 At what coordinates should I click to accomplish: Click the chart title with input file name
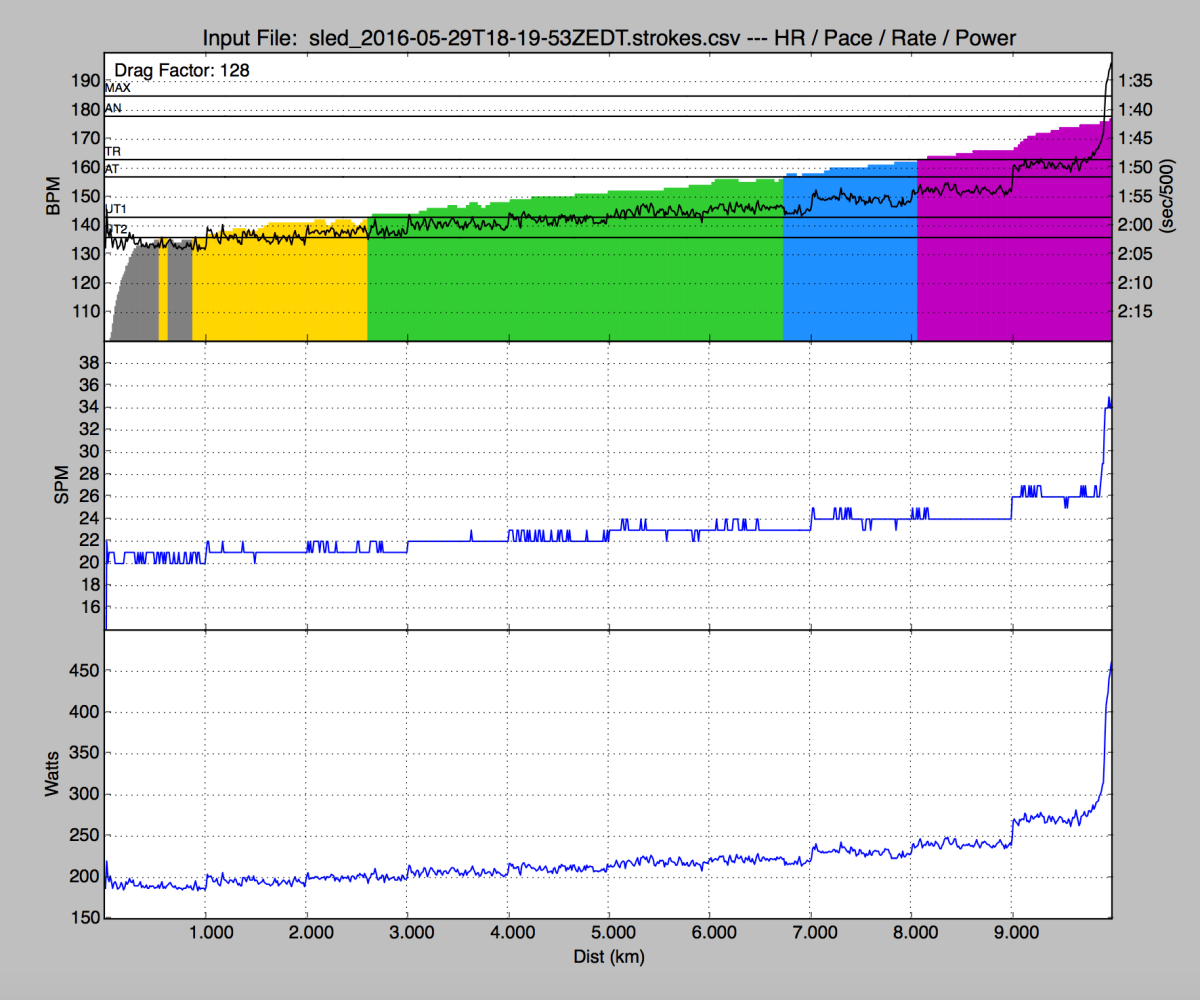(610, 38)
